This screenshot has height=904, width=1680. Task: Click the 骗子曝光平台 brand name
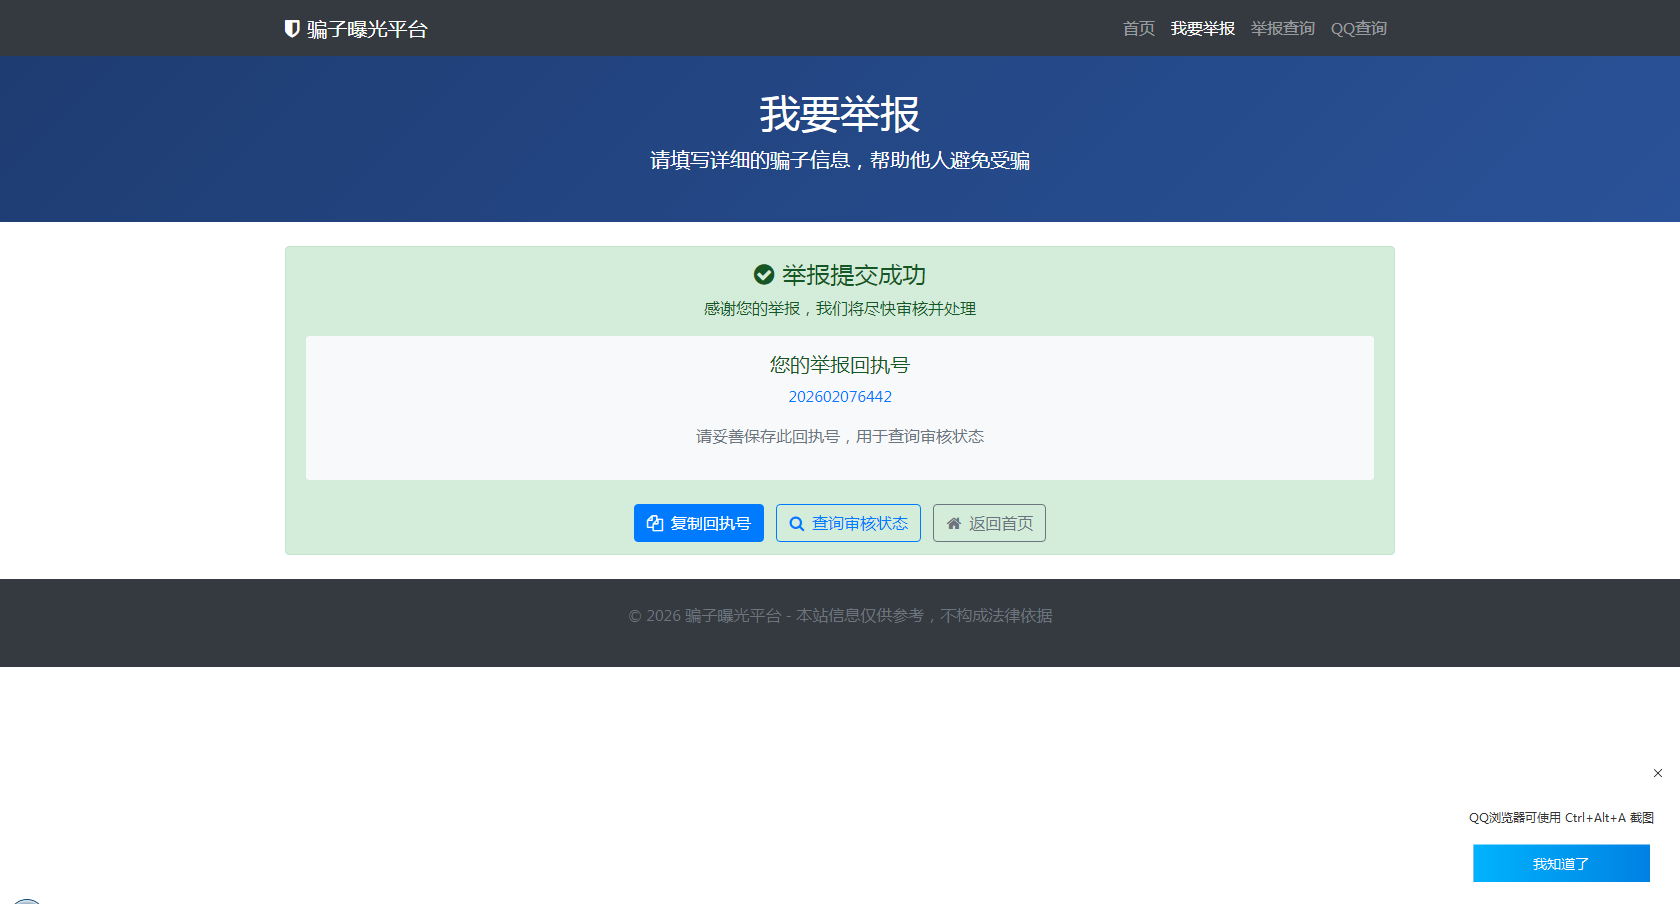(367, 29)
